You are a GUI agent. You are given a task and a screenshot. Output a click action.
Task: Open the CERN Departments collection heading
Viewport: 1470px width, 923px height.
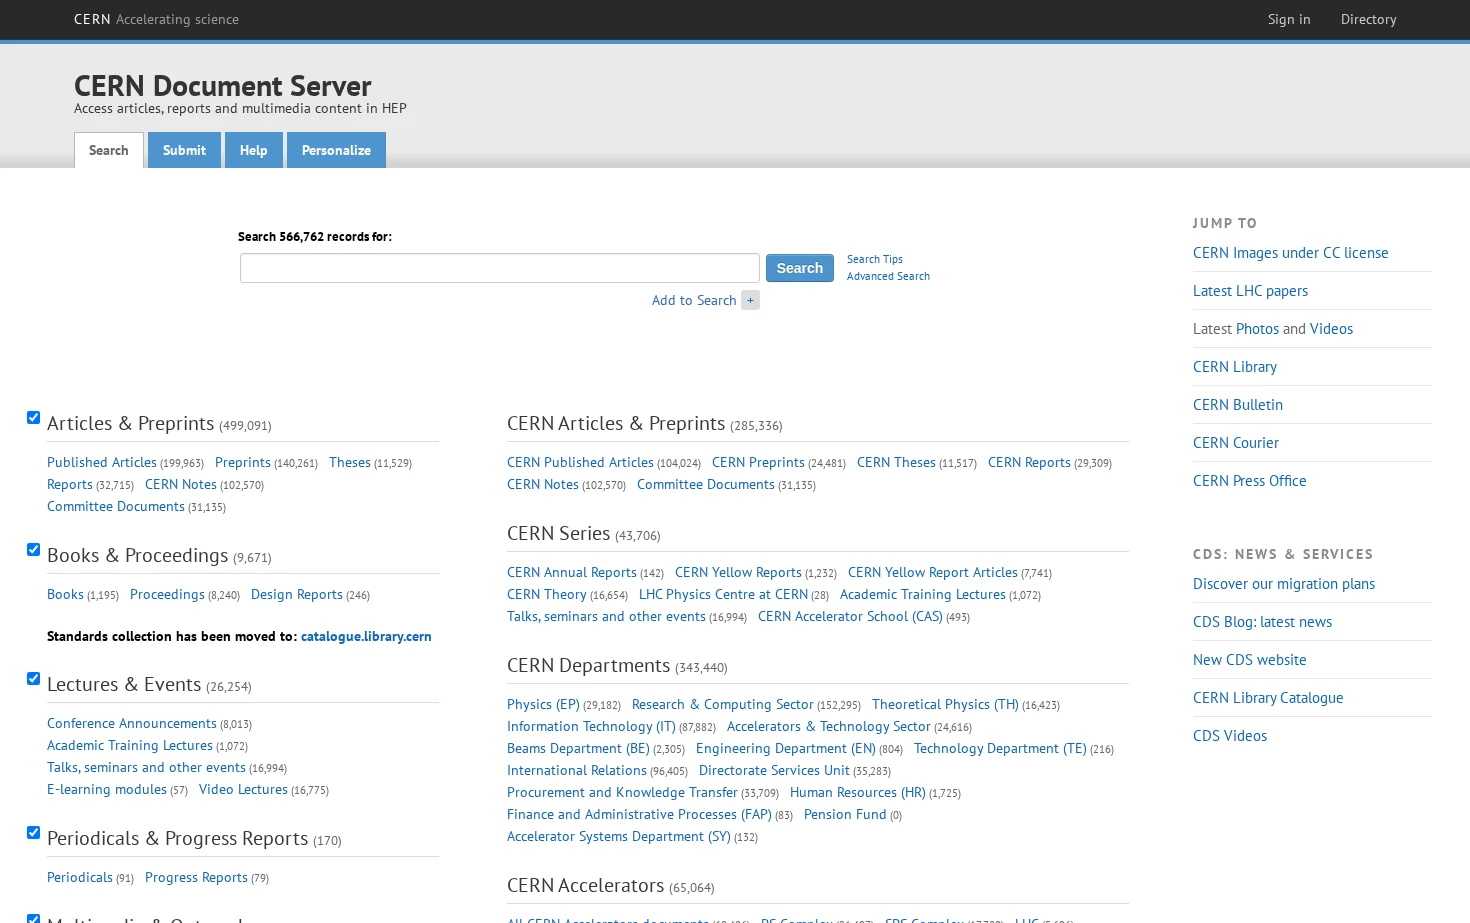tap(588, 665)
